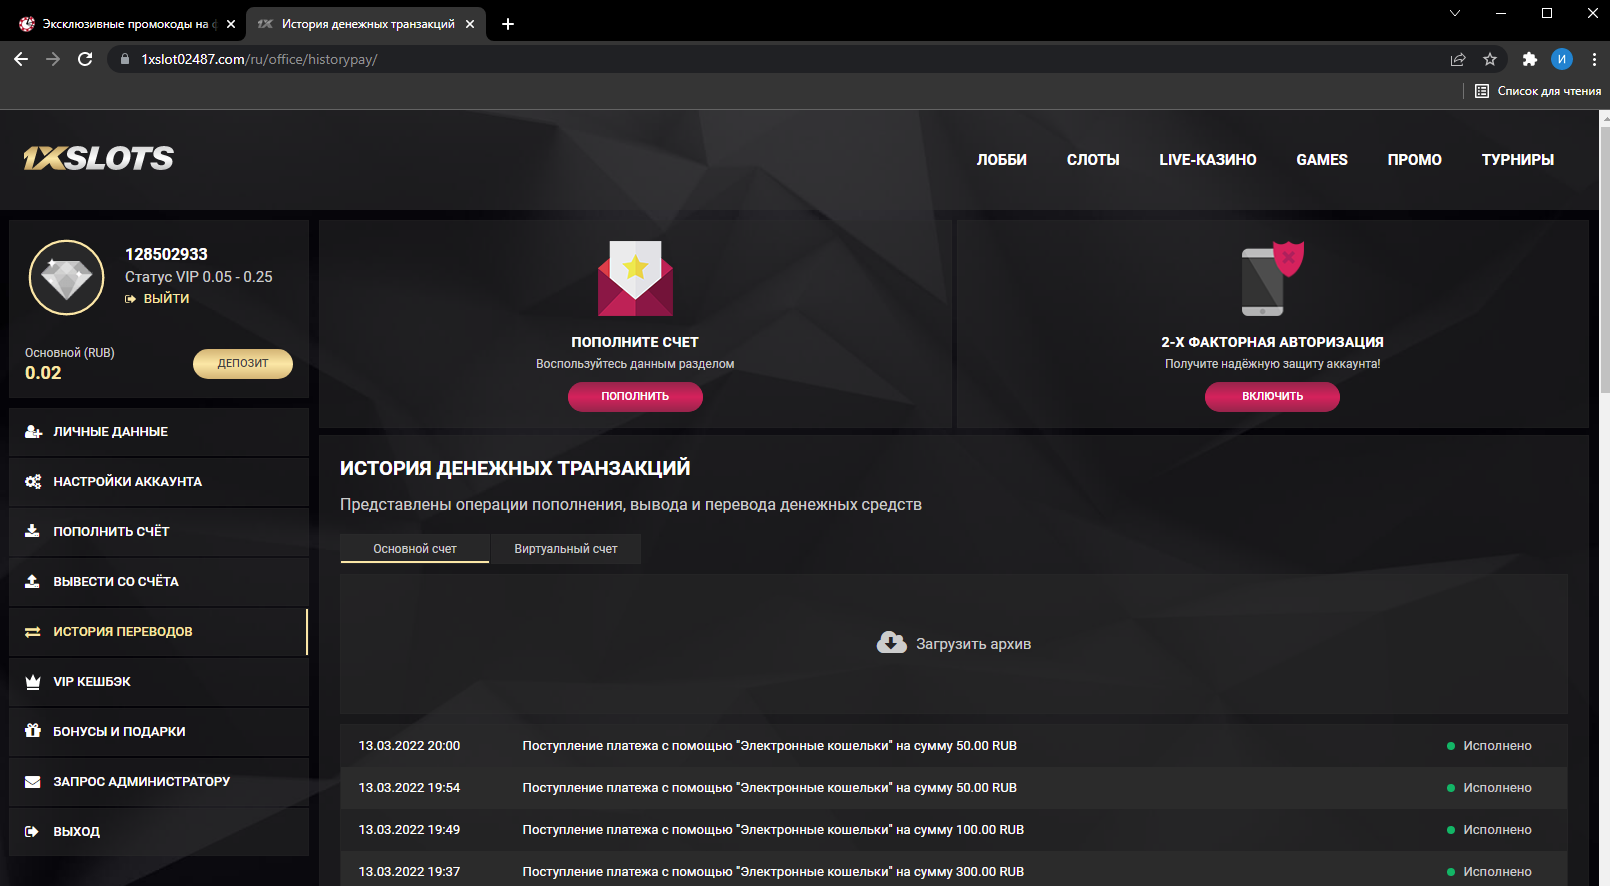This screenshot has height=886, width=1610.
Task: Click the diamond VIP status avatar
Action: tap(67, 277)
